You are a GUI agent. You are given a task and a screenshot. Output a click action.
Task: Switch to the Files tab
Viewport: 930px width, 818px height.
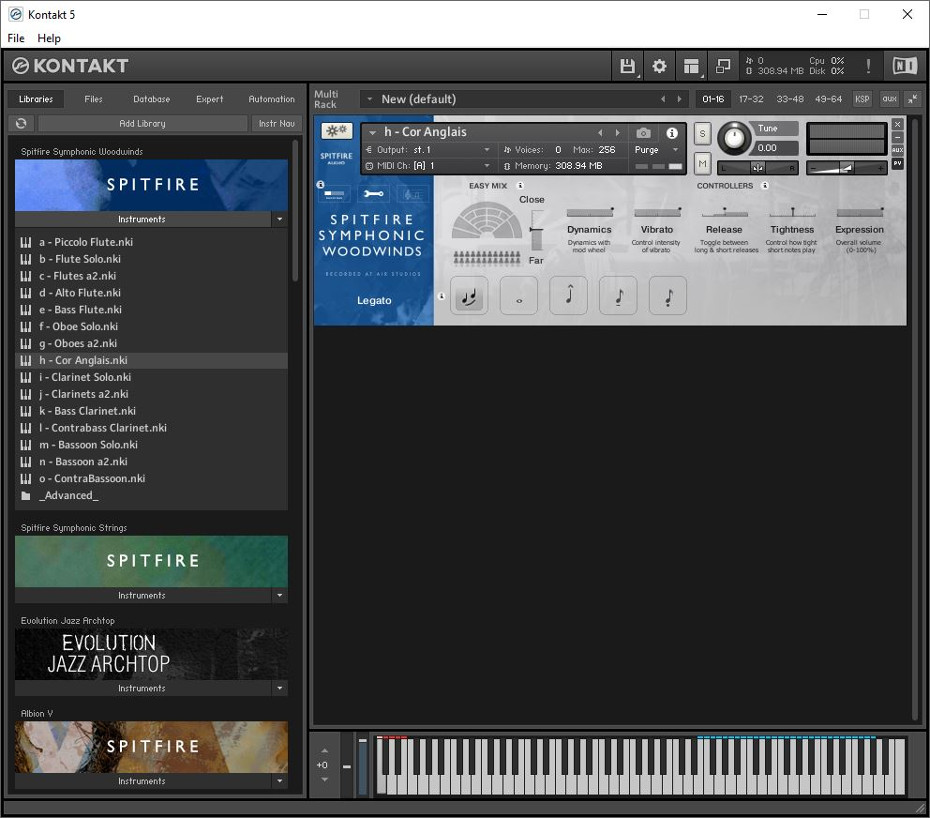(93, 99)
